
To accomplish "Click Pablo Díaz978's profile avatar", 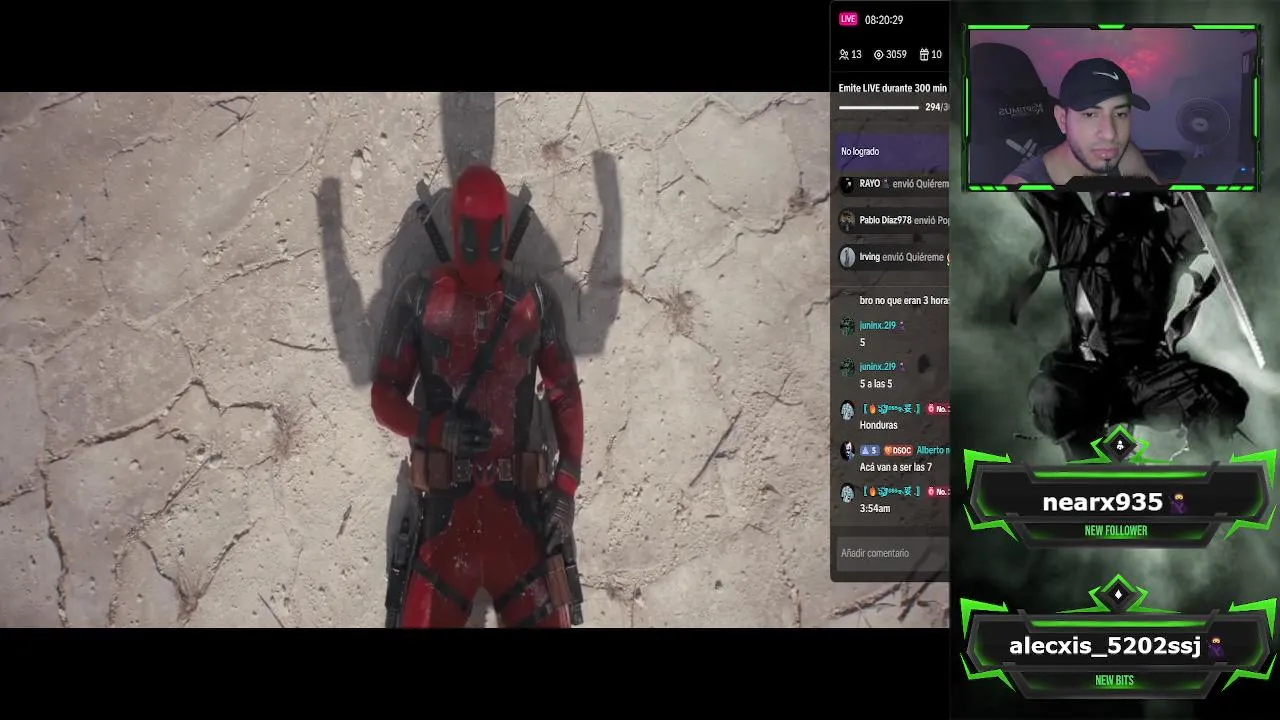I will pos(847,221).
